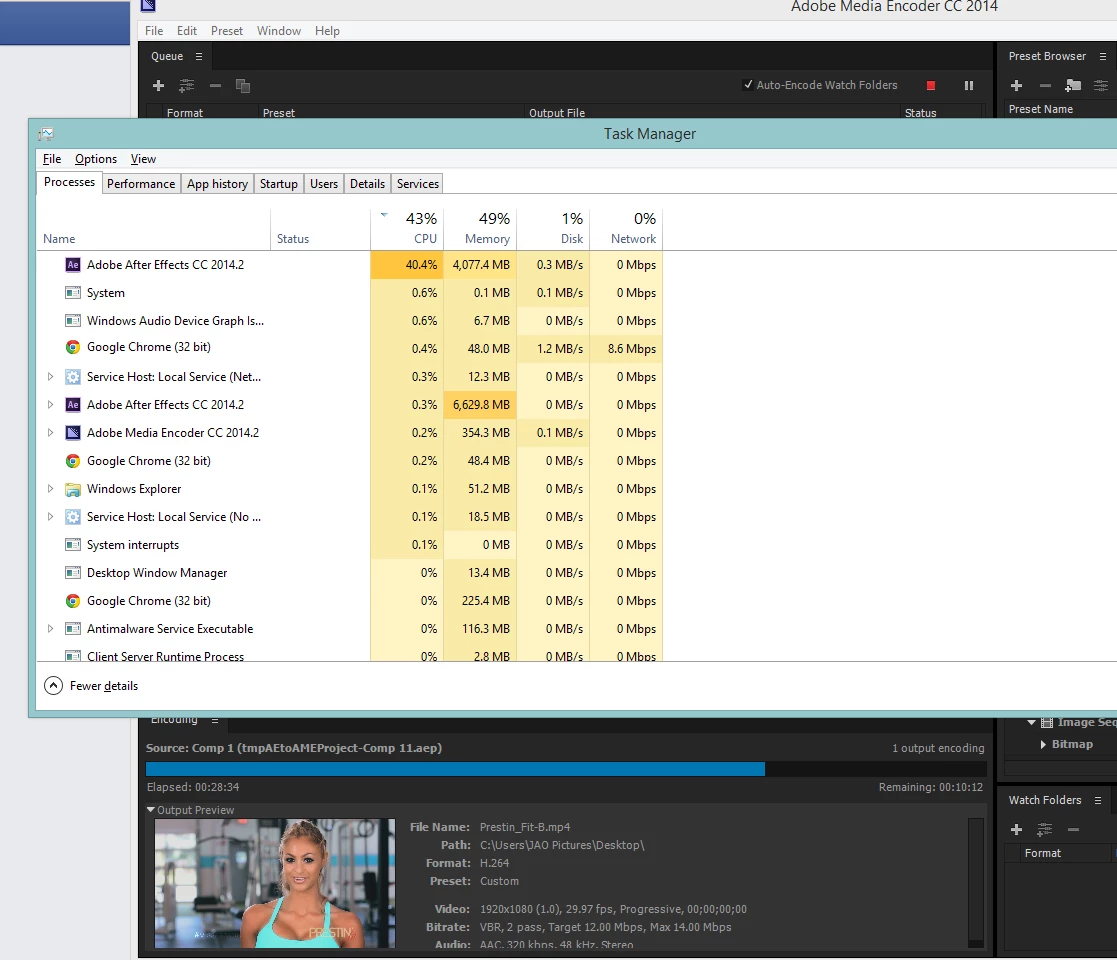Open Media Encoder Preset menu
The height and width of the screenshot is (960, 1117).
[x=227, y=31]
